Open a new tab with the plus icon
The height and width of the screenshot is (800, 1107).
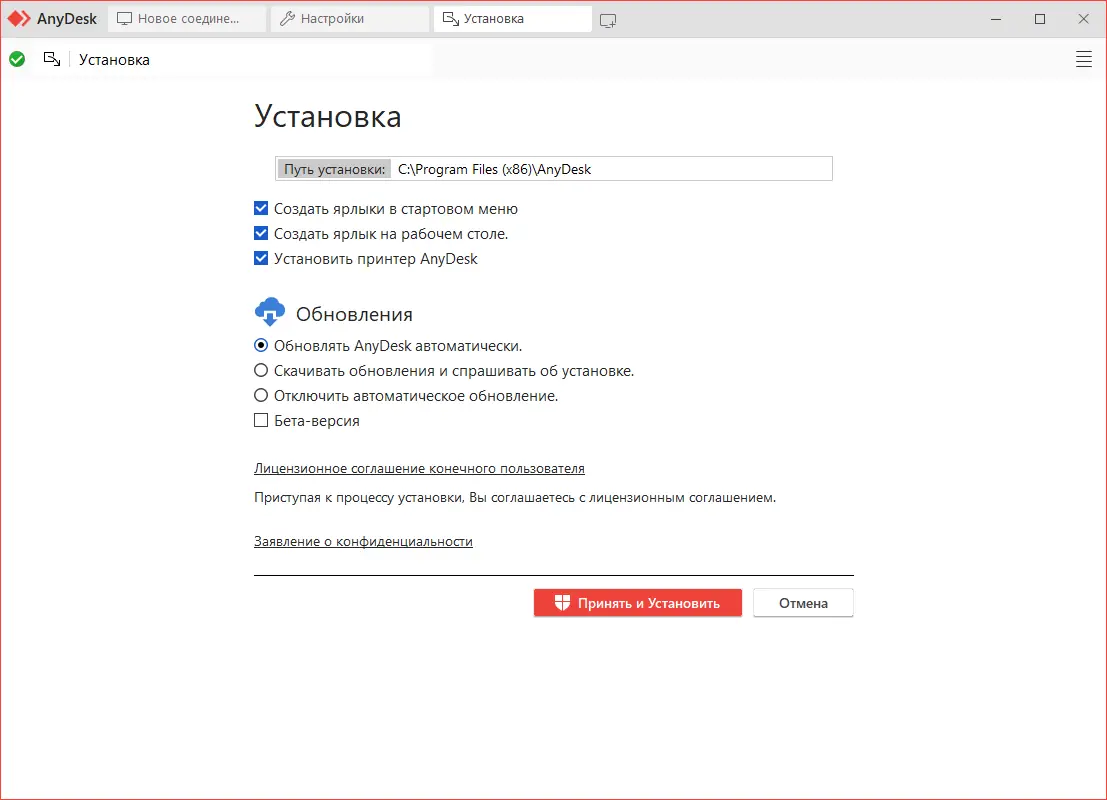pyautogui.click(x=608, y=19)
